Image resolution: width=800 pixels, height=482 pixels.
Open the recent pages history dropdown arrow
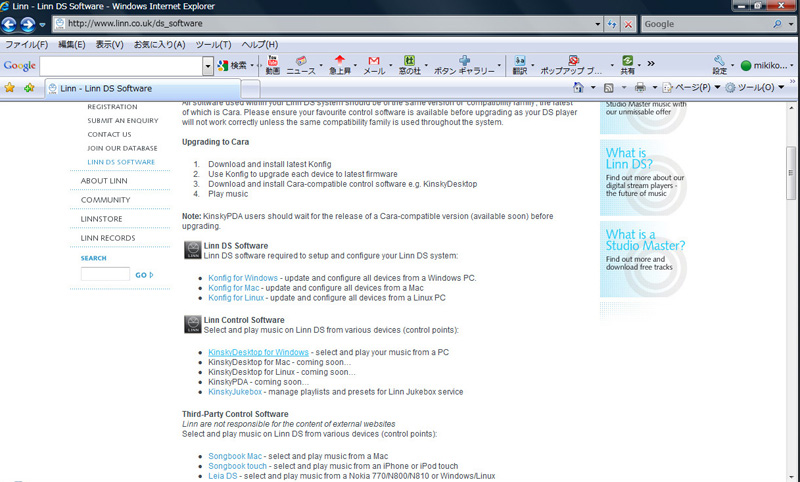tap(42, 24)
